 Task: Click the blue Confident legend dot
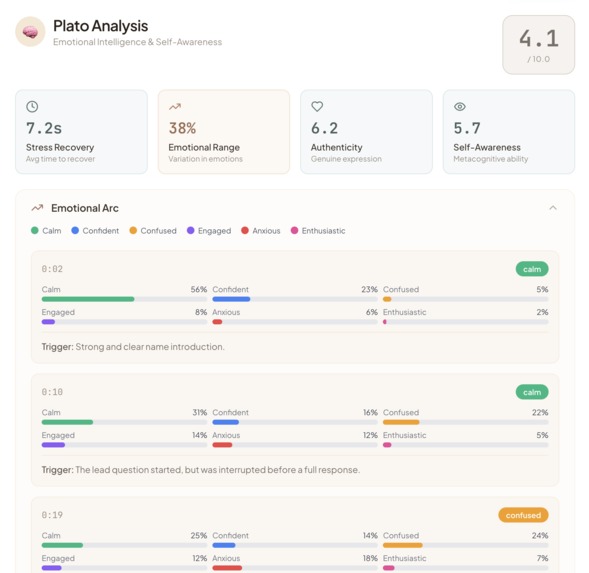75,230
